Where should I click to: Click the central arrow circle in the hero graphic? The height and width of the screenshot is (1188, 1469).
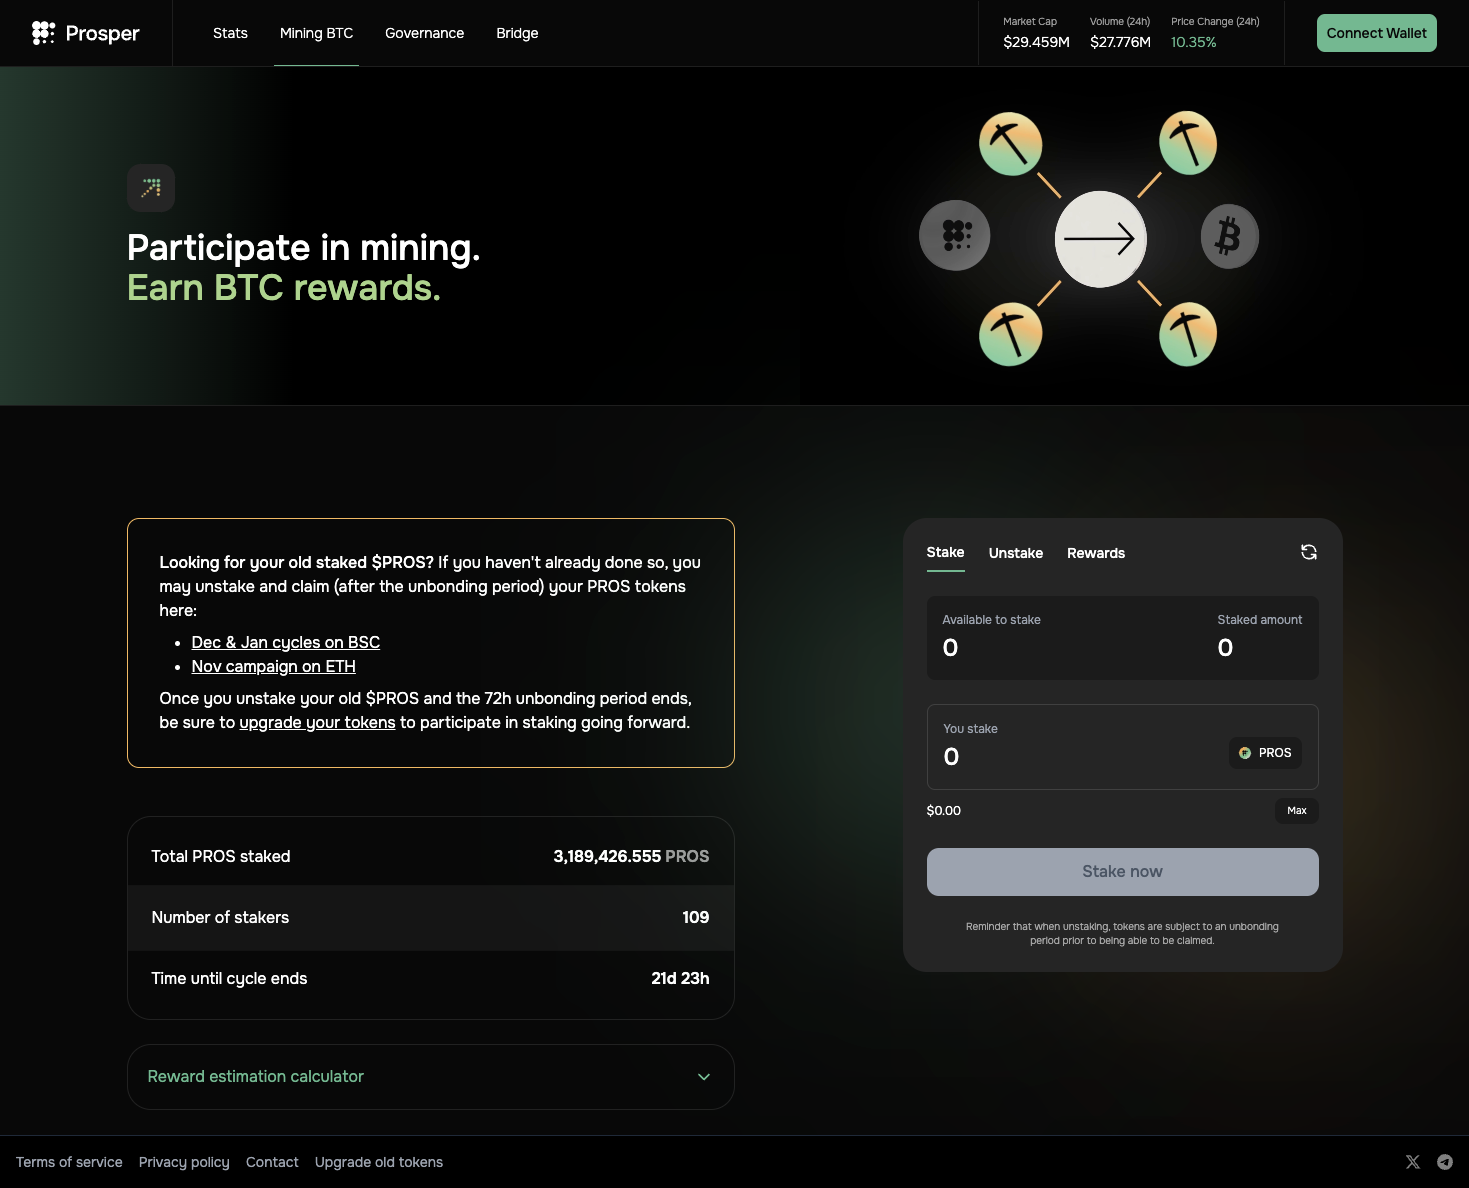[x=1100, y=239]
